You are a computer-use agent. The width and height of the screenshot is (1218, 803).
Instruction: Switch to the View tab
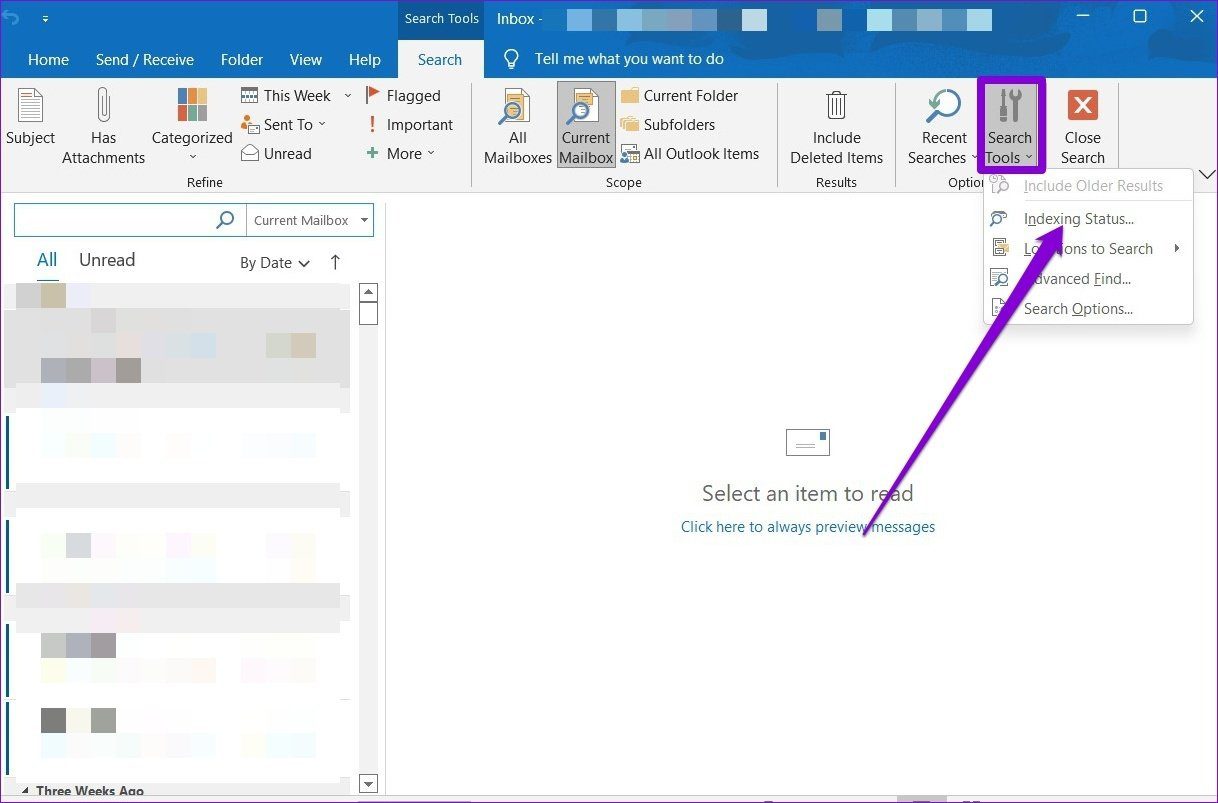(306, 59)
